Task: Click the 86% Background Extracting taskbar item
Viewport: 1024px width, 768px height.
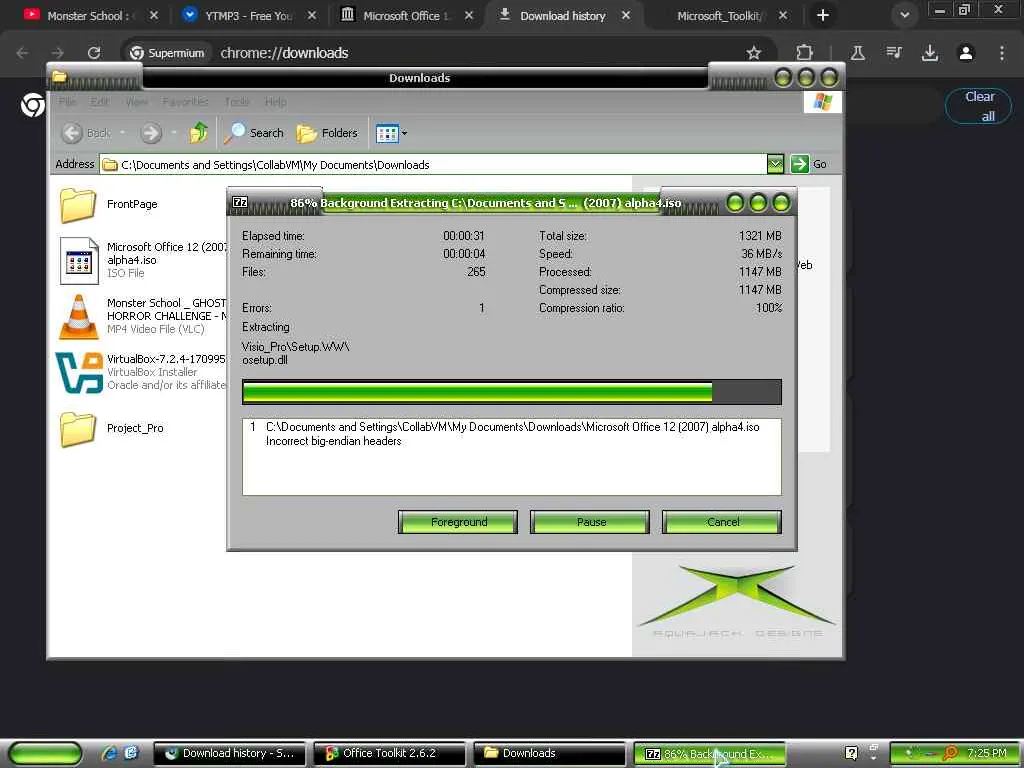Action: pos(709,753)
